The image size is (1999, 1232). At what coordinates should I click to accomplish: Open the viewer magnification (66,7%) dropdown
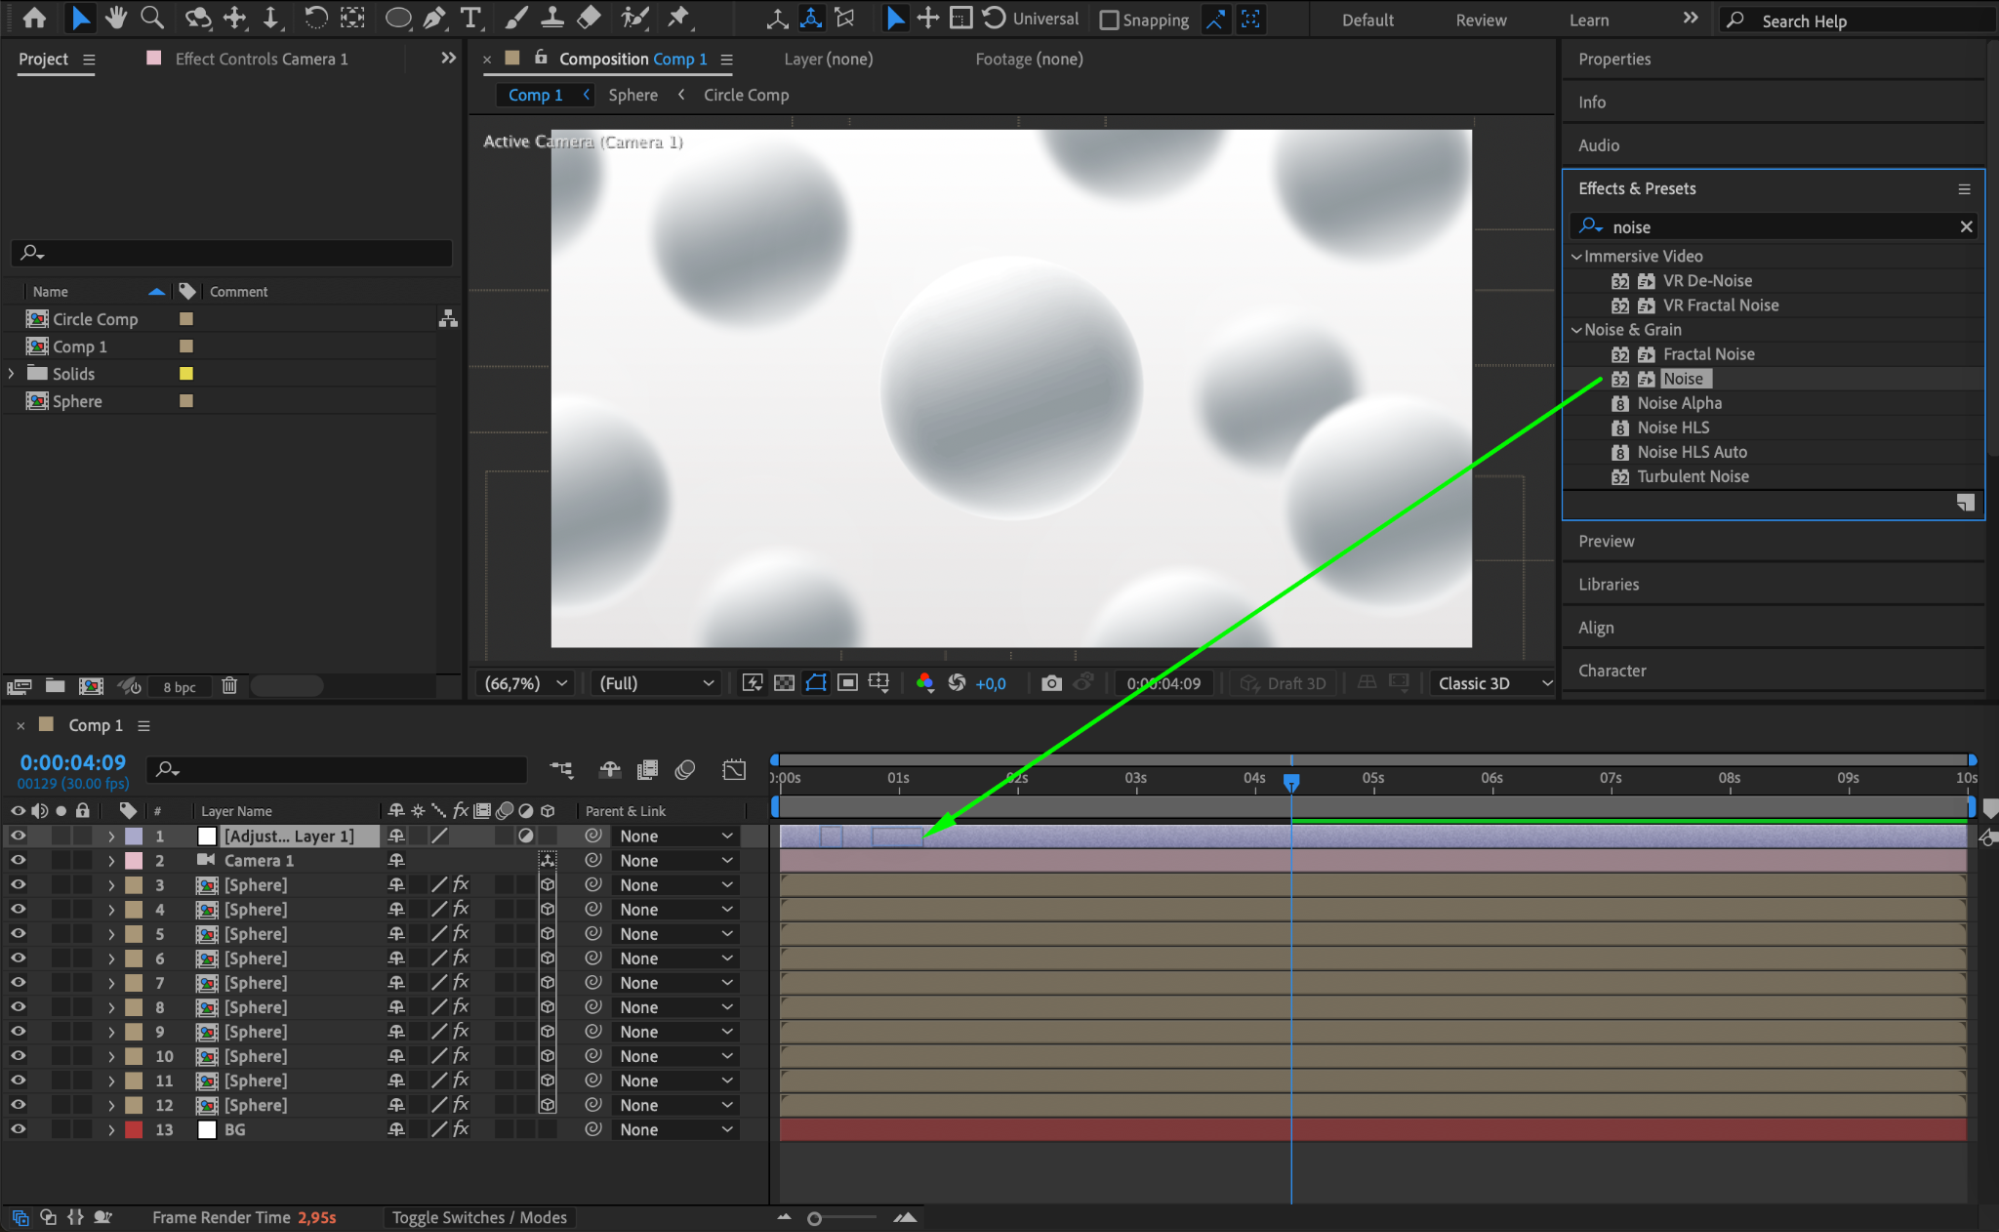point(526,683)
